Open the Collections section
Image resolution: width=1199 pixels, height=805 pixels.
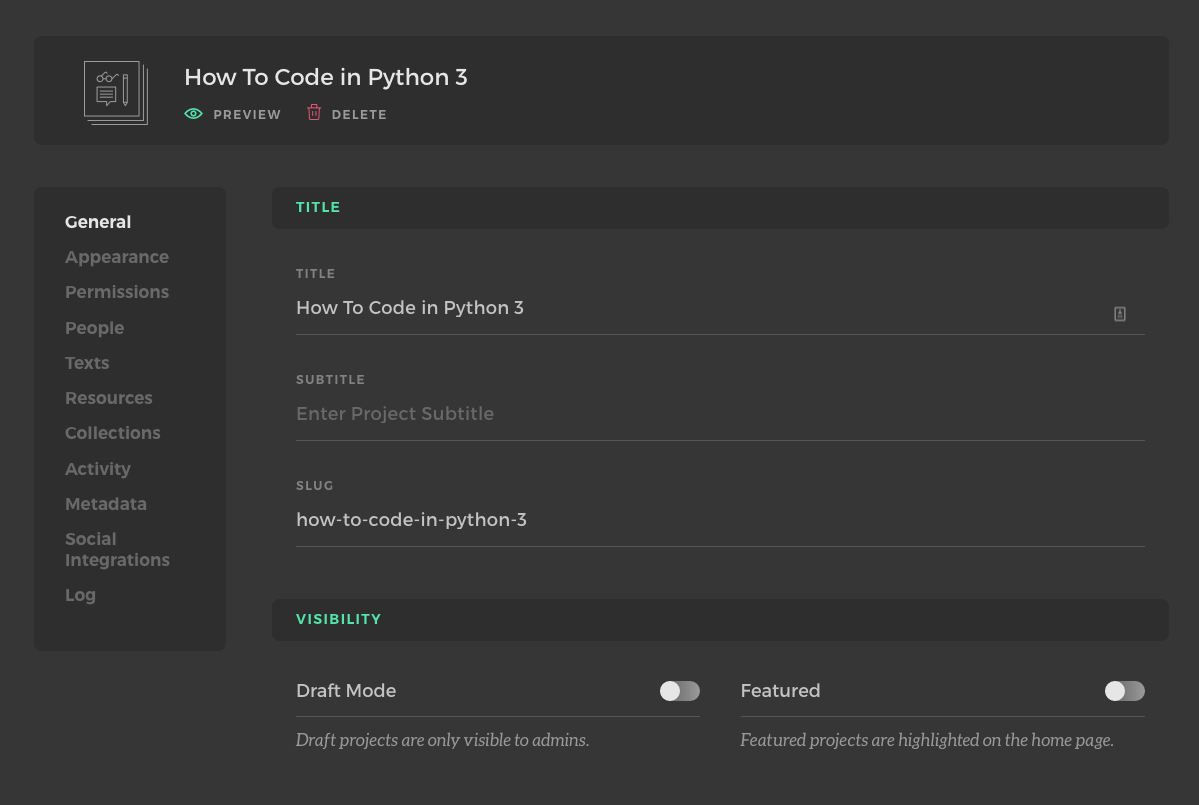pyautogui.click(x=113, y=433)
